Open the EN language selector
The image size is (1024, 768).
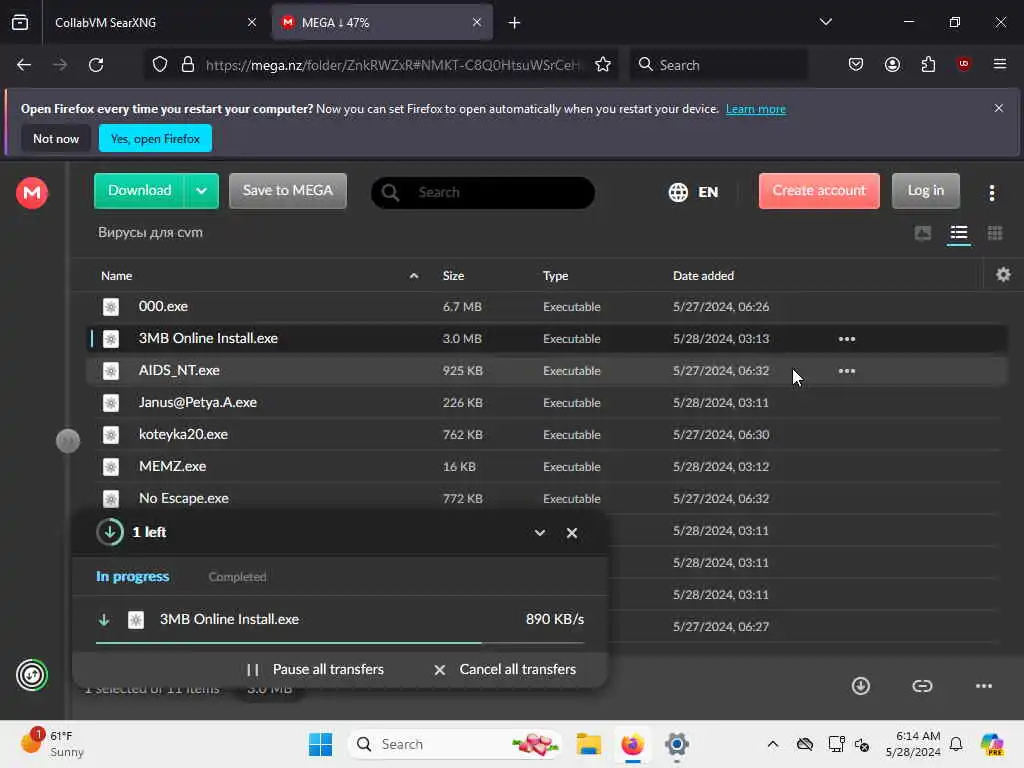click(694, 192)
